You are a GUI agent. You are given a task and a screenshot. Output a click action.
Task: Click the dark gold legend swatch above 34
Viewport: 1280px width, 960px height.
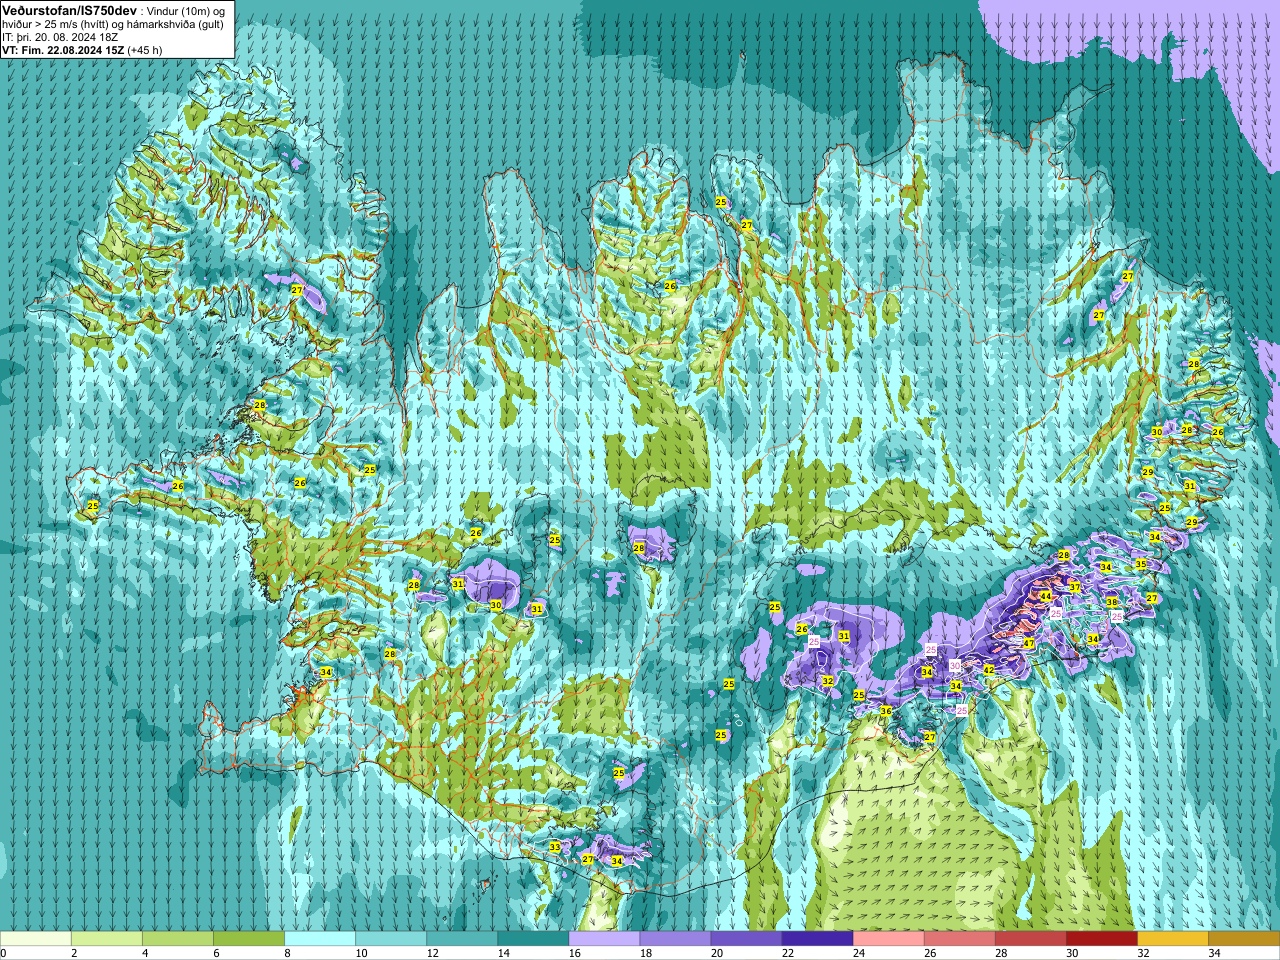1243,939
